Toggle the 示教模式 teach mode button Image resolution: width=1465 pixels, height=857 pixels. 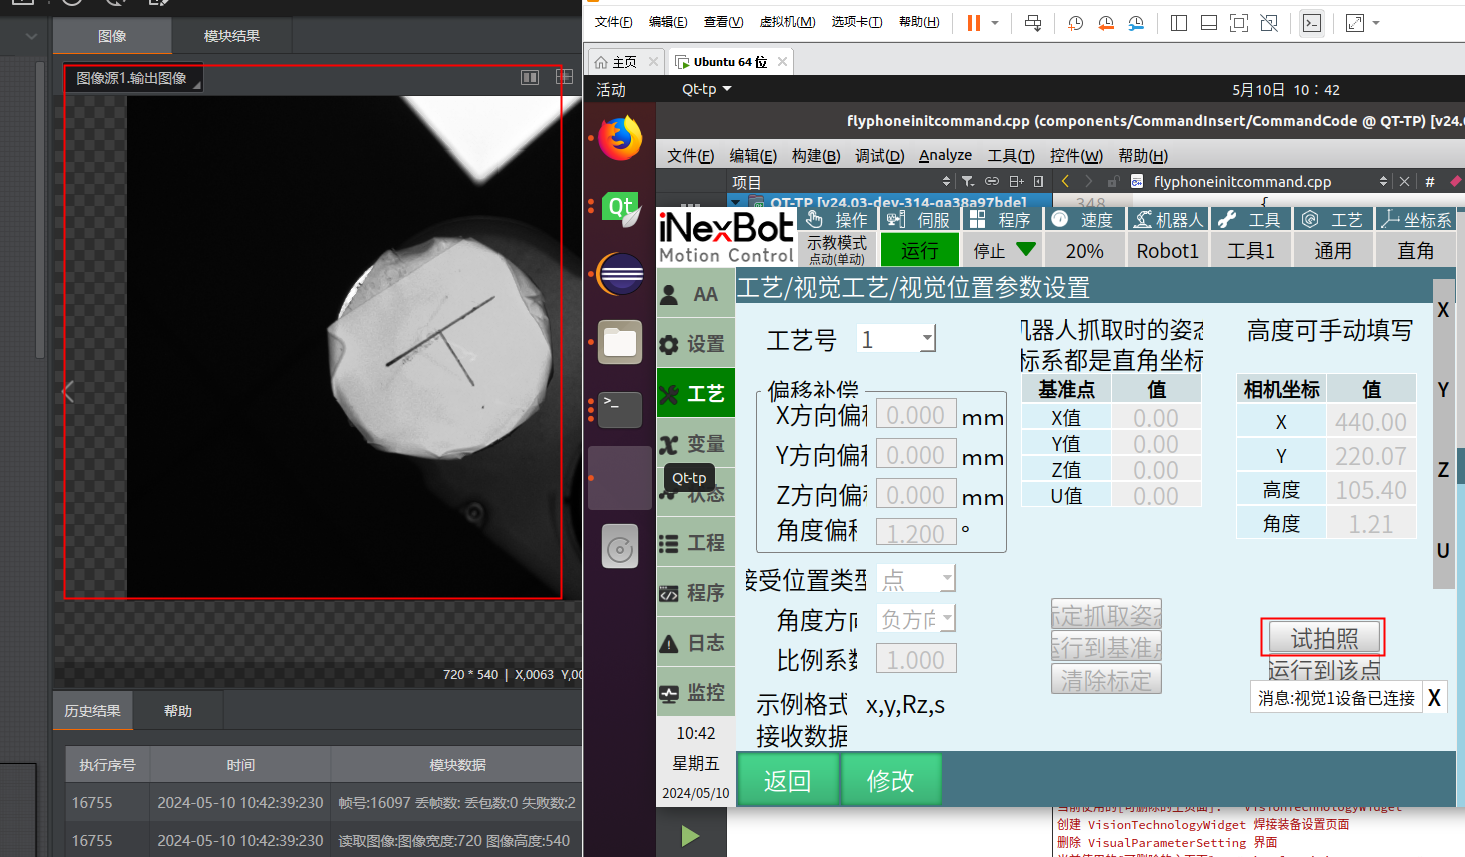coord(836,250)
